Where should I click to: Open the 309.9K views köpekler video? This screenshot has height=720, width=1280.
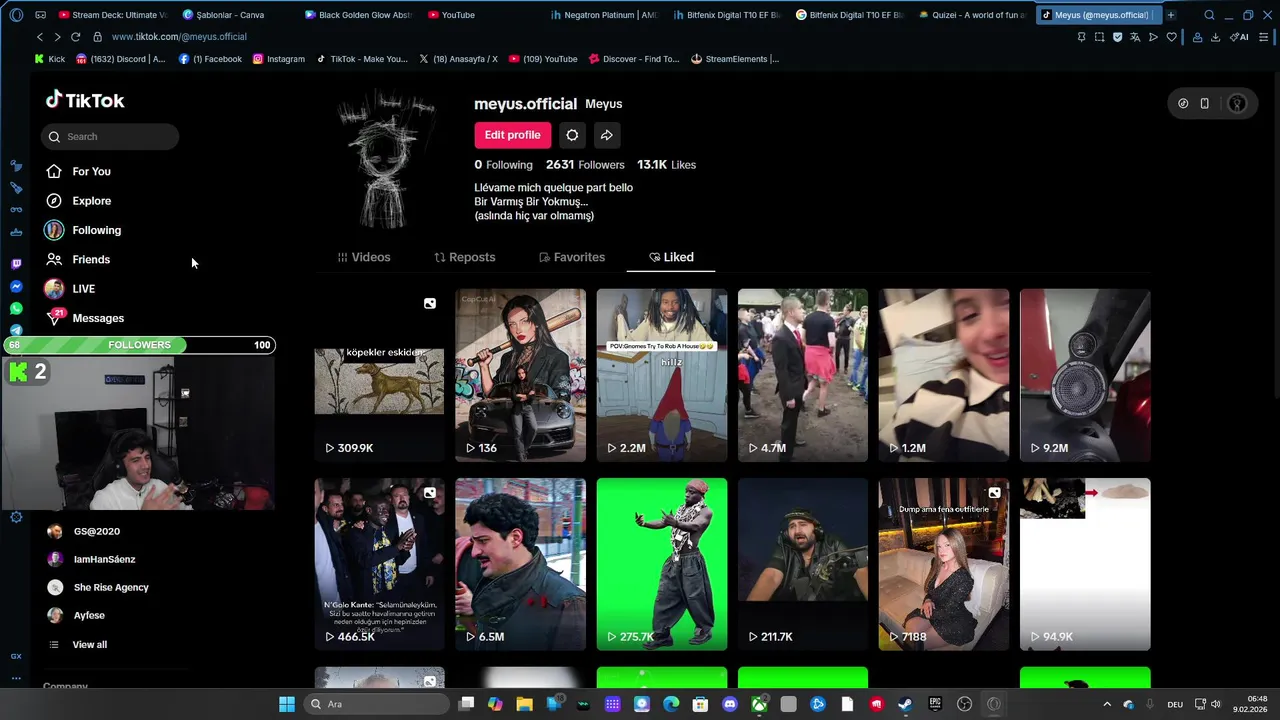(x=379, y=375)
